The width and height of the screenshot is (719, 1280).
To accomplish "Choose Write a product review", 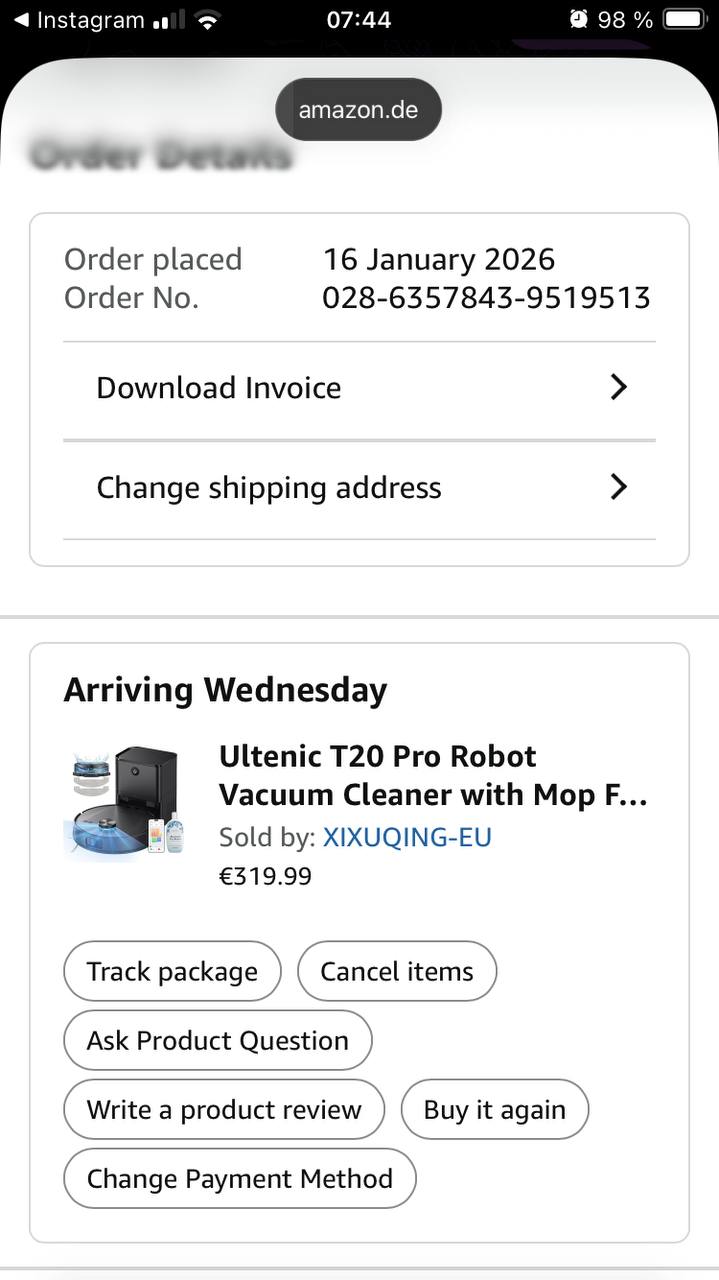I will tap(224, 1109).
